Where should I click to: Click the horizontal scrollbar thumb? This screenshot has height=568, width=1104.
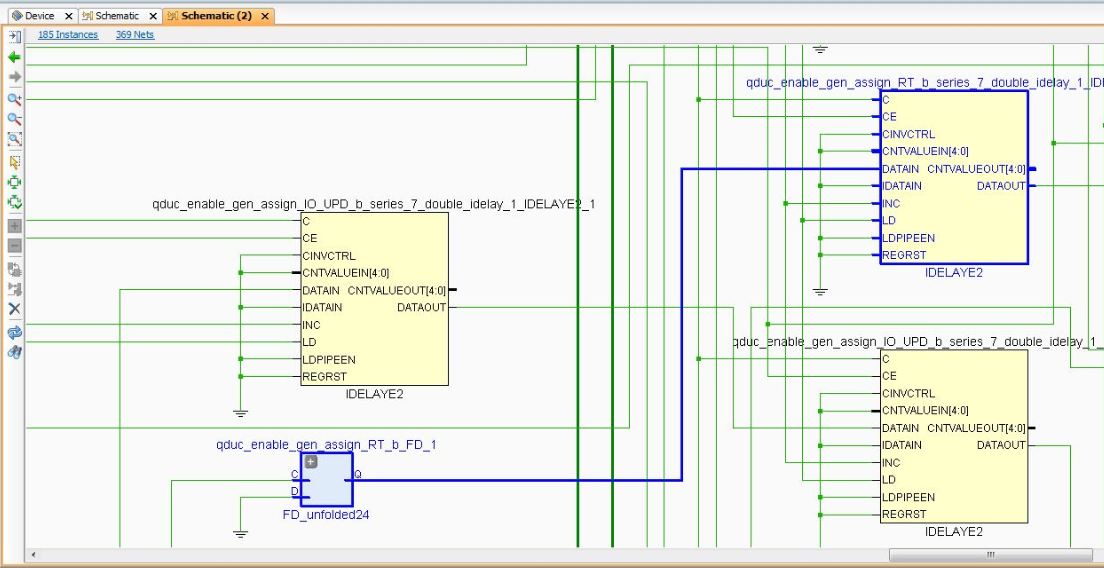(989, 555)
